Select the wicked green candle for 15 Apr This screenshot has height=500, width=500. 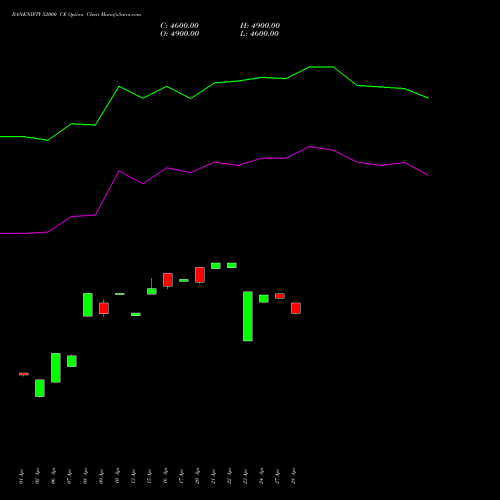point(152,291)
